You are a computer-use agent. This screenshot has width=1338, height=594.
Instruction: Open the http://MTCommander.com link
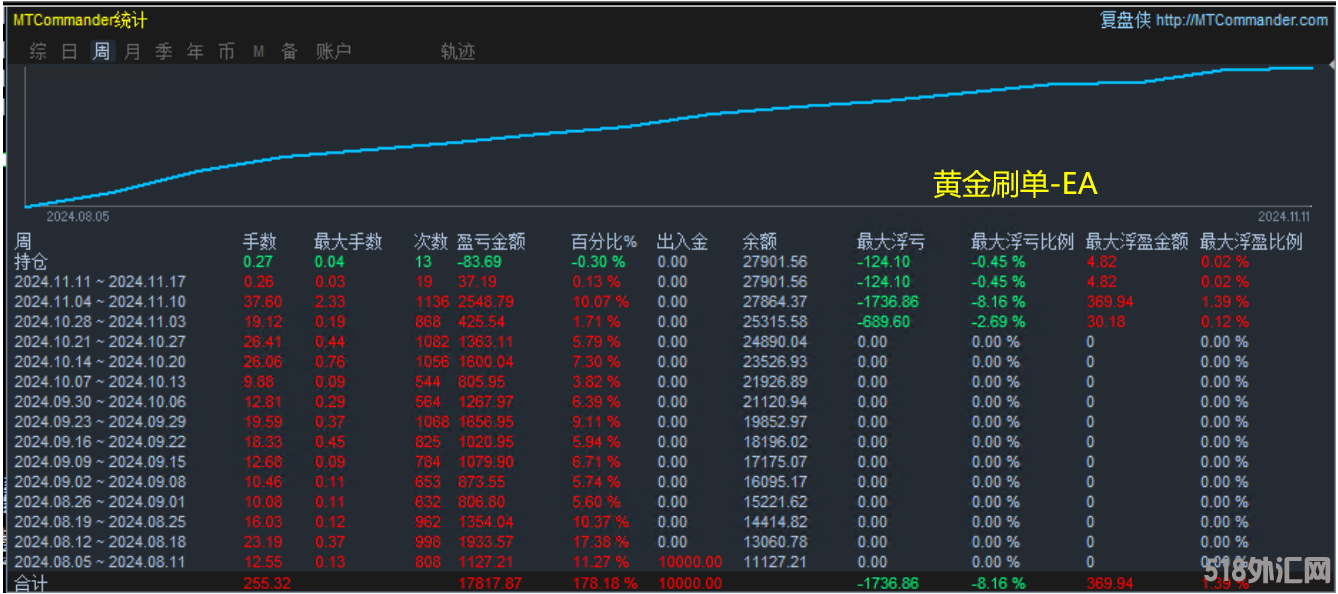tap(1242, 20)
